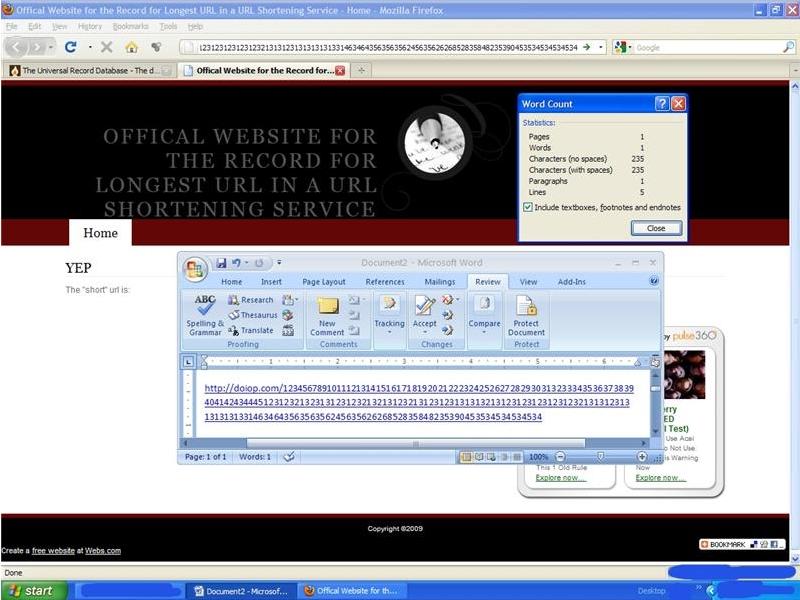Viewport: 800px width, 600px height.
Task: Click Protect Document in the Protect group
Action: coord(526,318)
